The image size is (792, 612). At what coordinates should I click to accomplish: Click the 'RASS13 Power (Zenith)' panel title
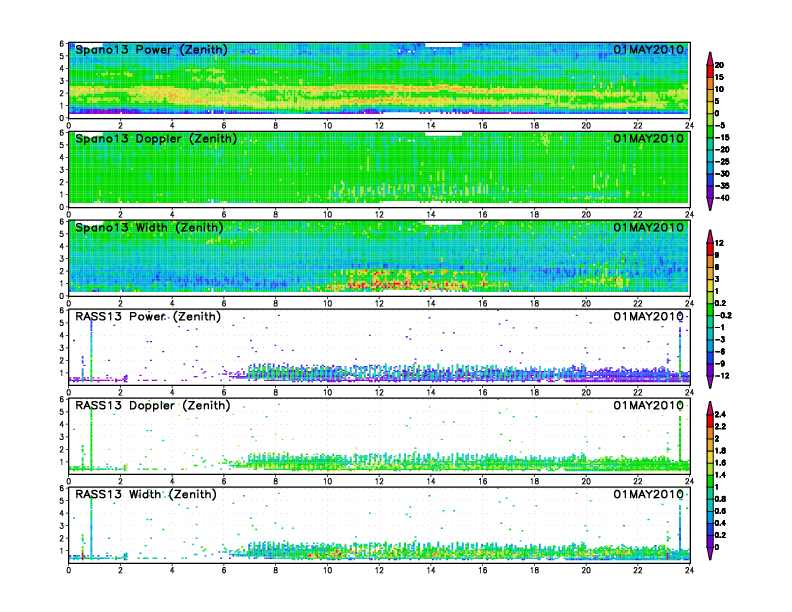(148, 317)
